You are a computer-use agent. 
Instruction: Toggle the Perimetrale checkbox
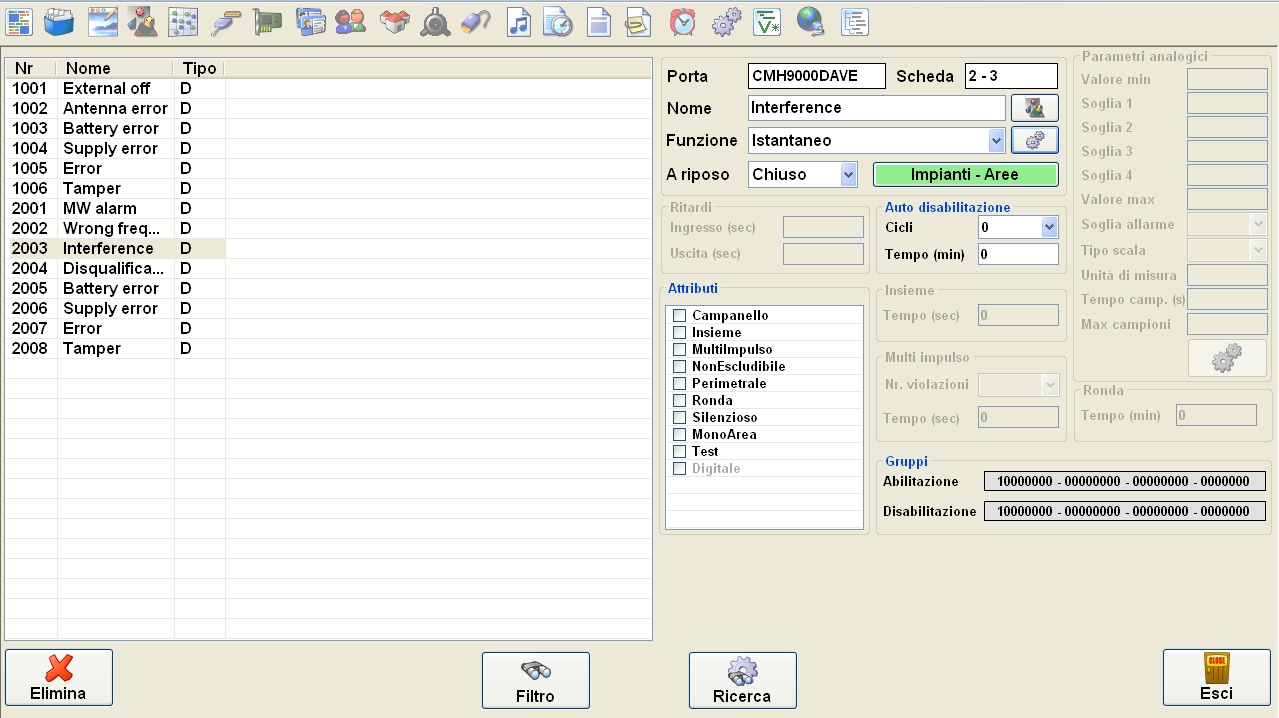point(680,384)
